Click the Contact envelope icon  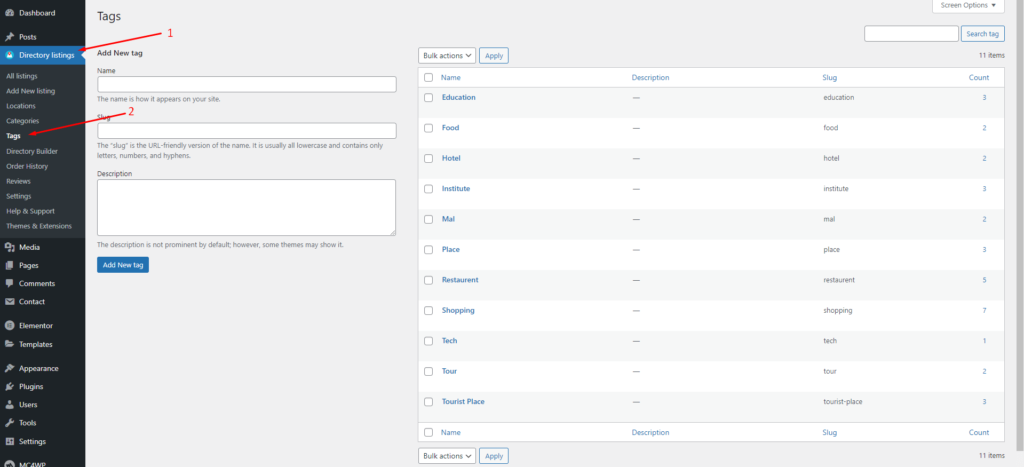point(10,302)
